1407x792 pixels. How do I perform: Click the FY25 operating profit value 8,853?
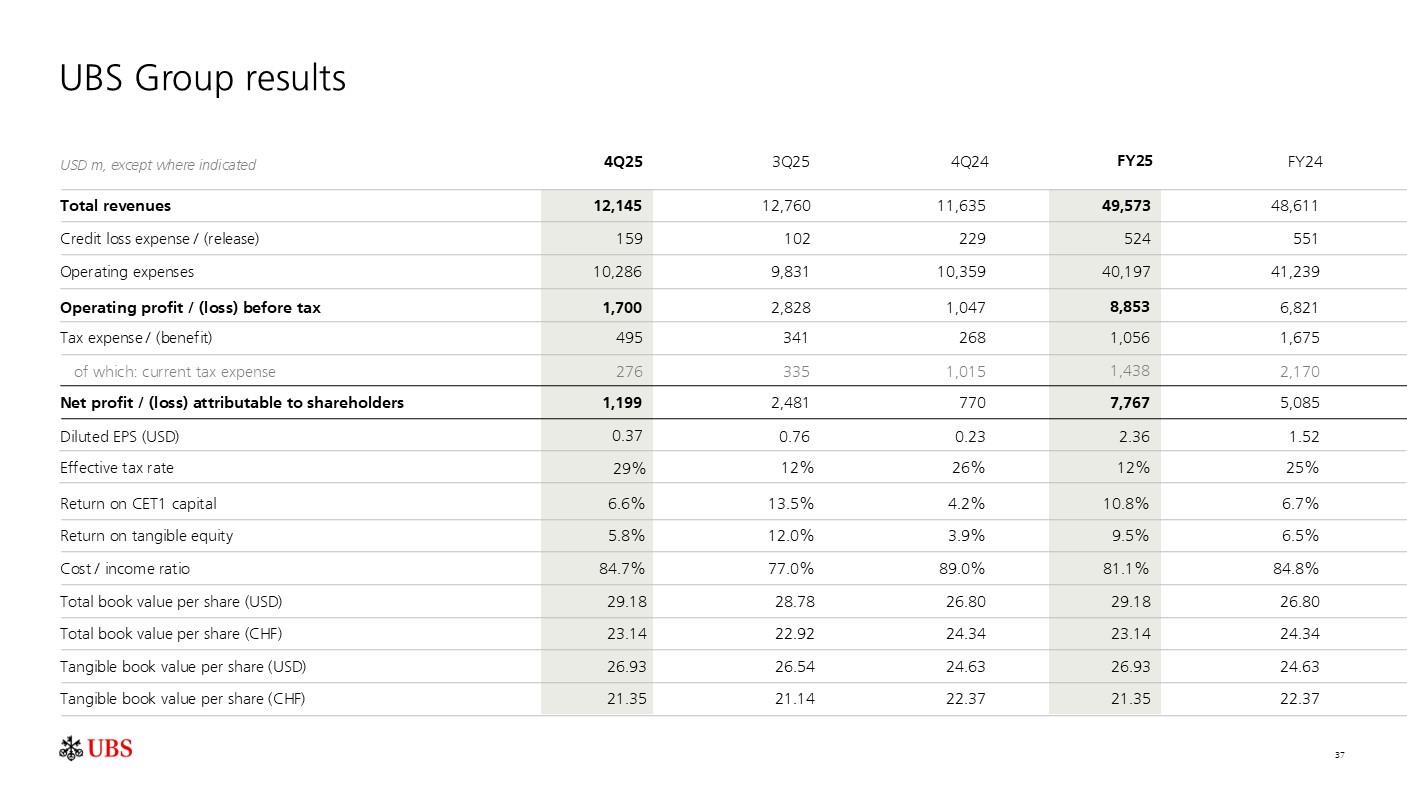[x=1129, y=307]
